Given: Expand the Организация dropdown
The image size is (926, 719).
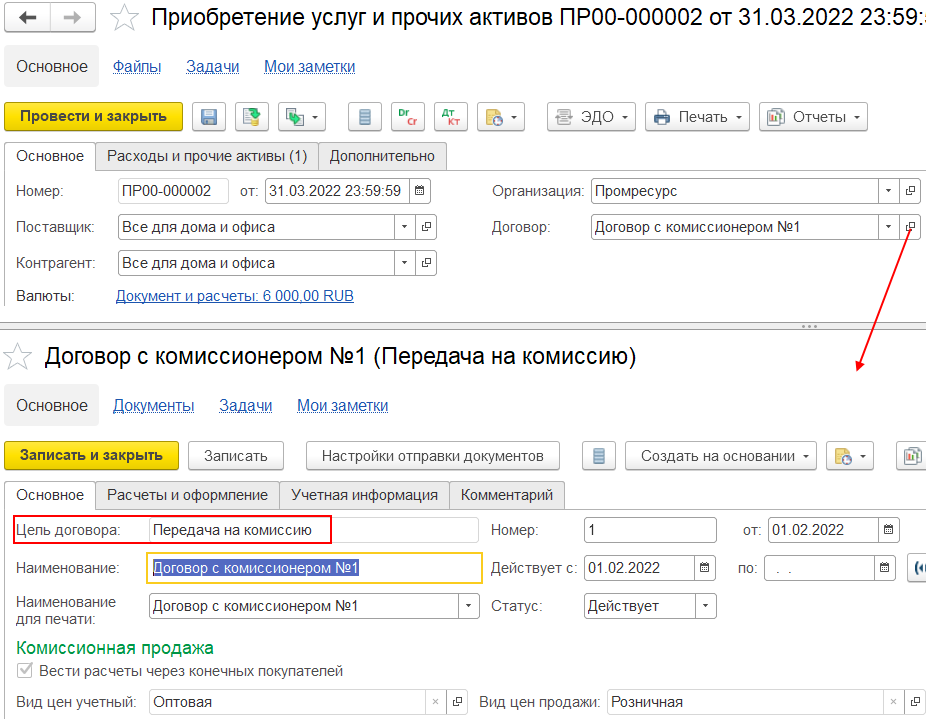Looking at the screenshot, I should pos(888,191).
